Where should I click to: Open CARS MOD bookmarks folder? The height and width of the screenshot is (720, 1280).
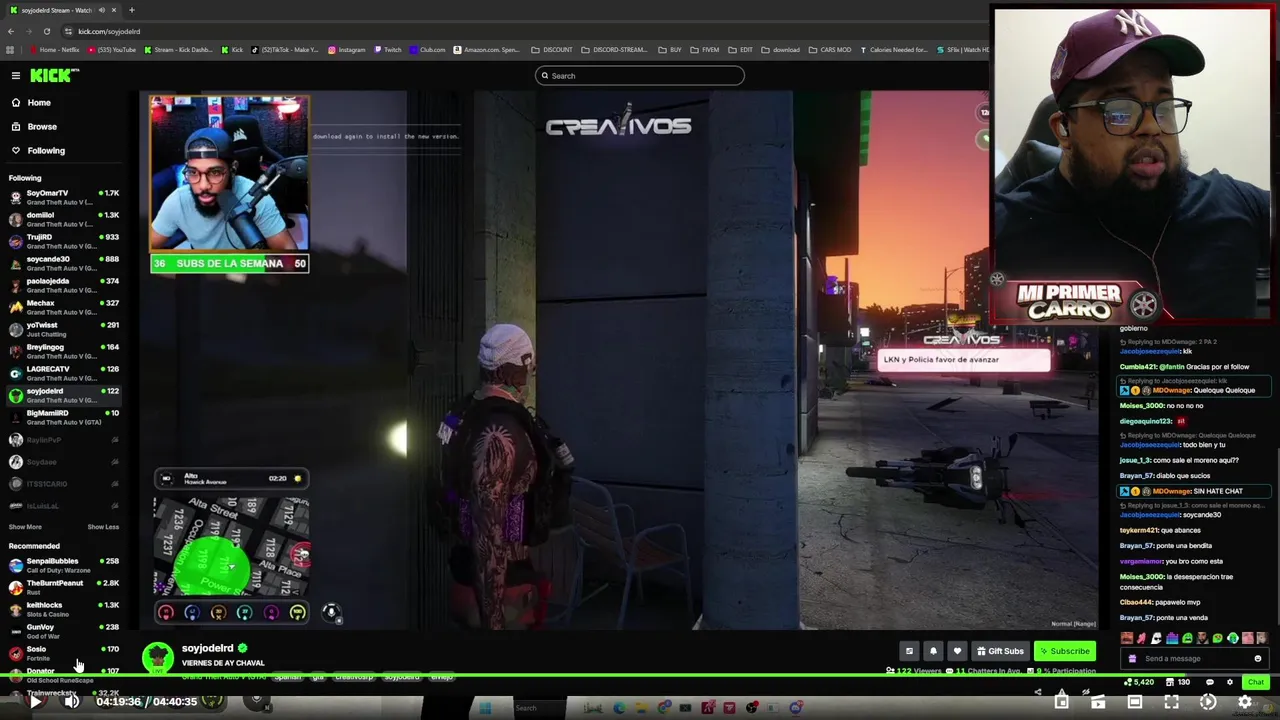point(830,50)
